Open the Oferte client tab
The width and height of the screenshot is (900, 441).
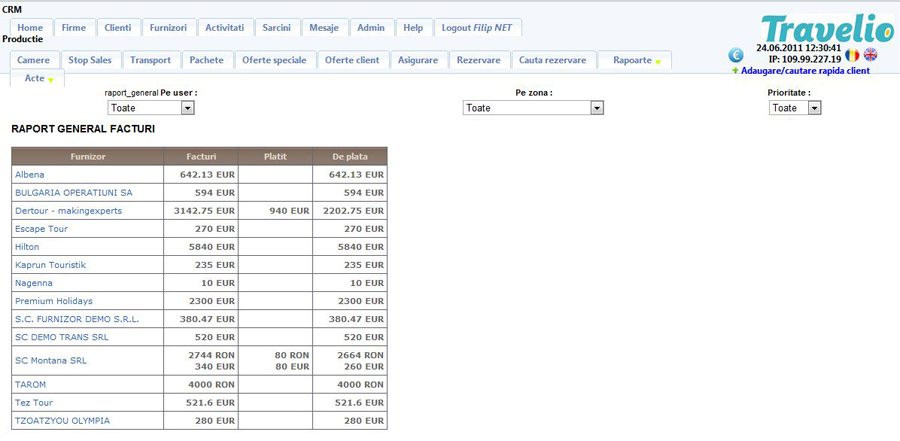352,60
